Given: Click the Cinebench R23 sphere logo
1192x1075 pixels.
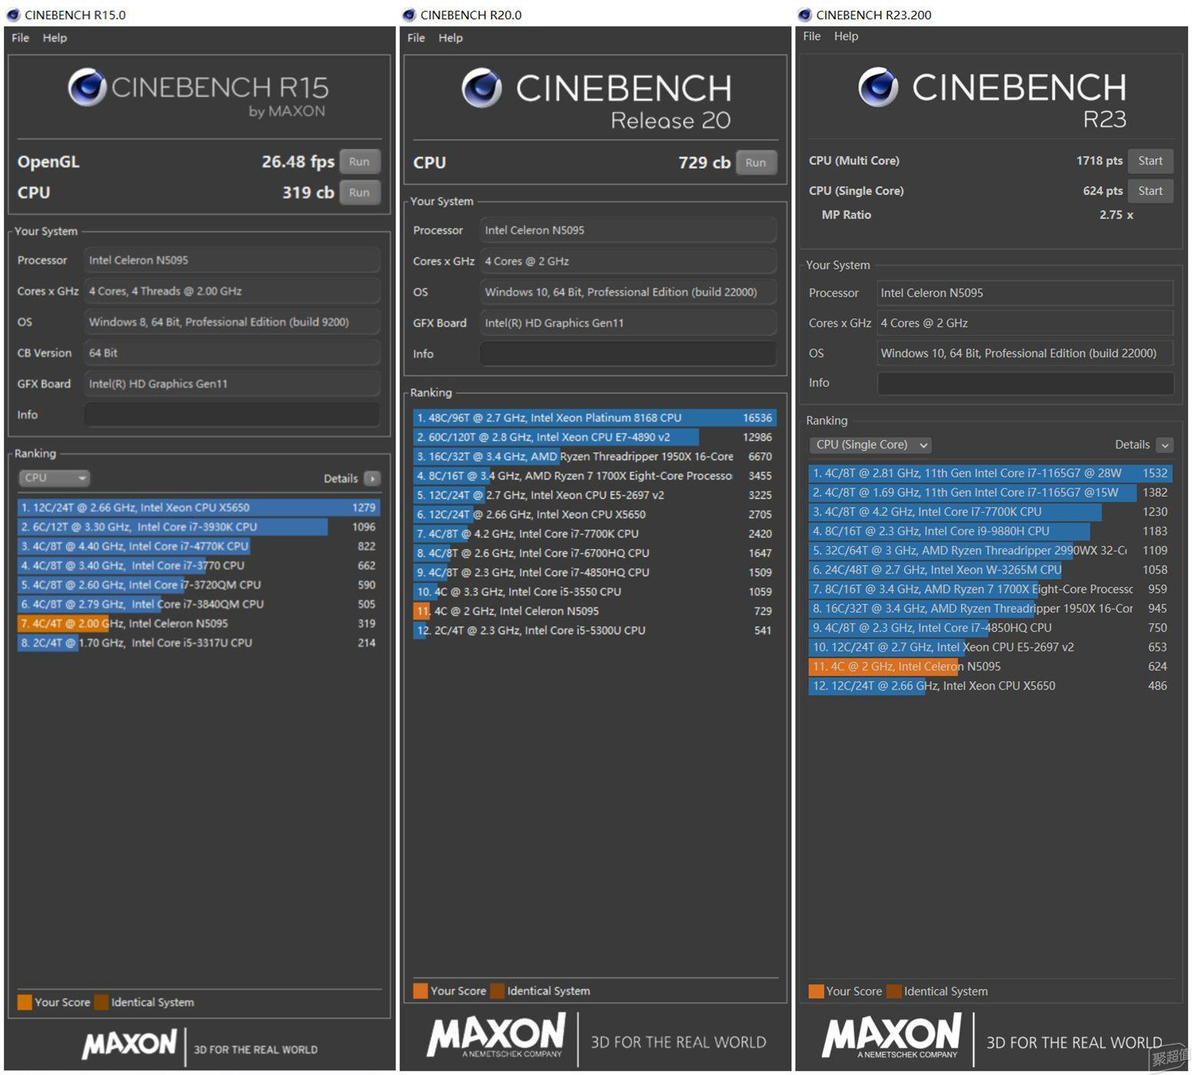Looking at the screenshot, I should click(x=878, y=87).
